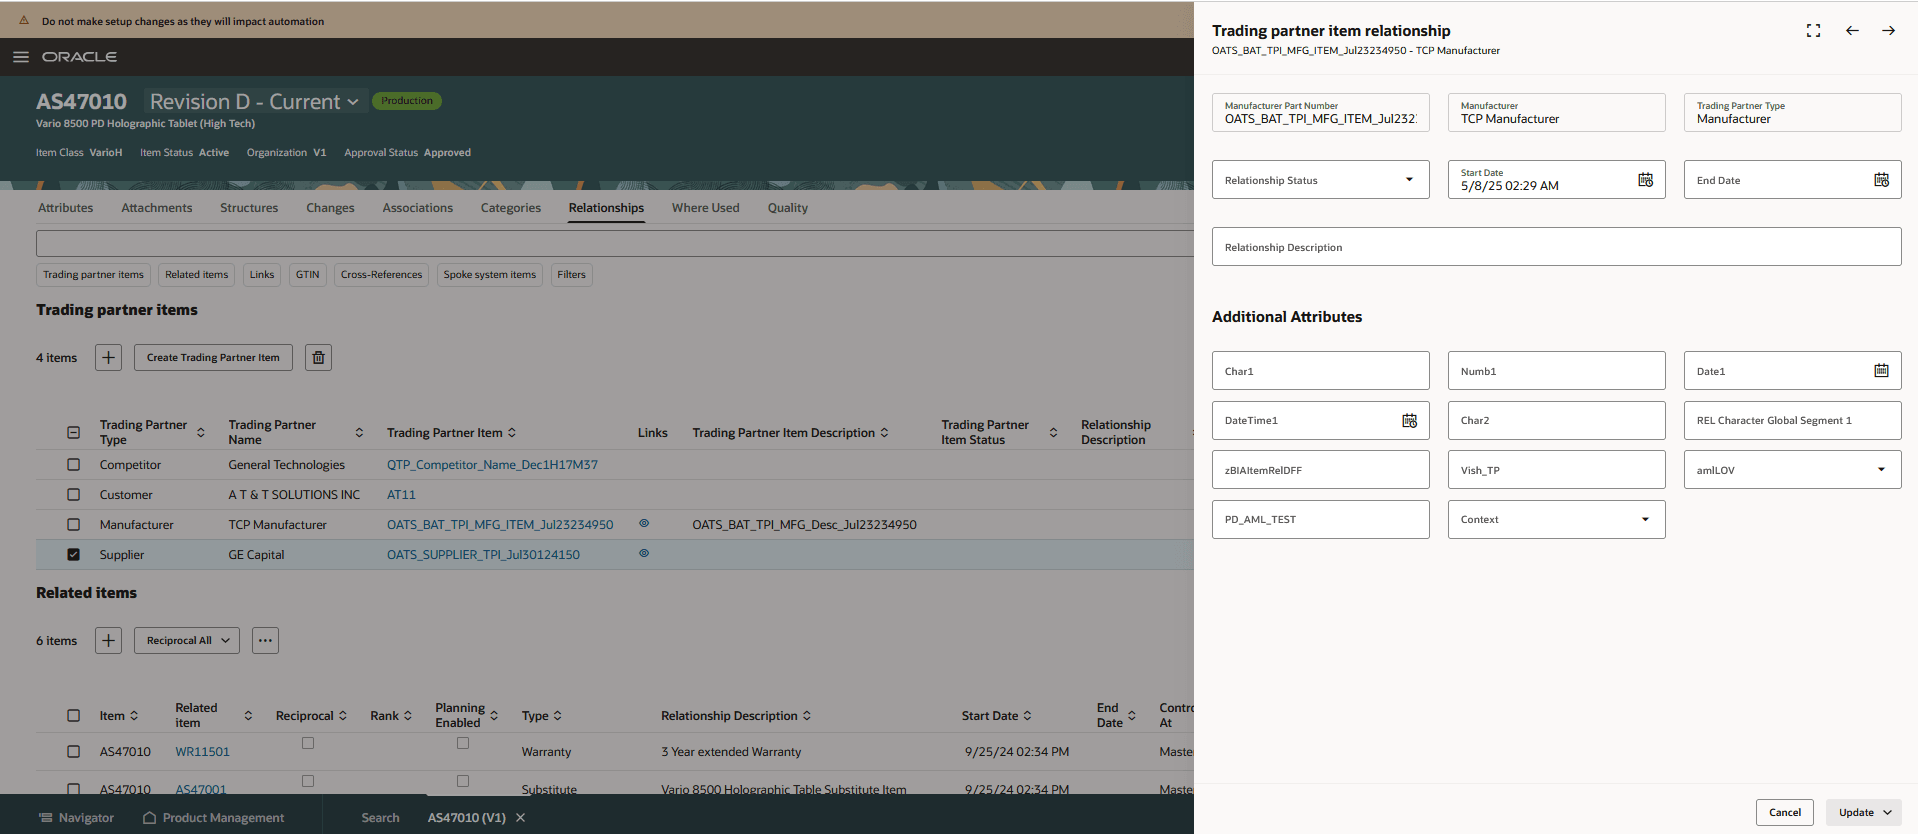Check the WR11501 related item row
The image size is (1918, 834).
pyautogui.click(x=73, y=751)
